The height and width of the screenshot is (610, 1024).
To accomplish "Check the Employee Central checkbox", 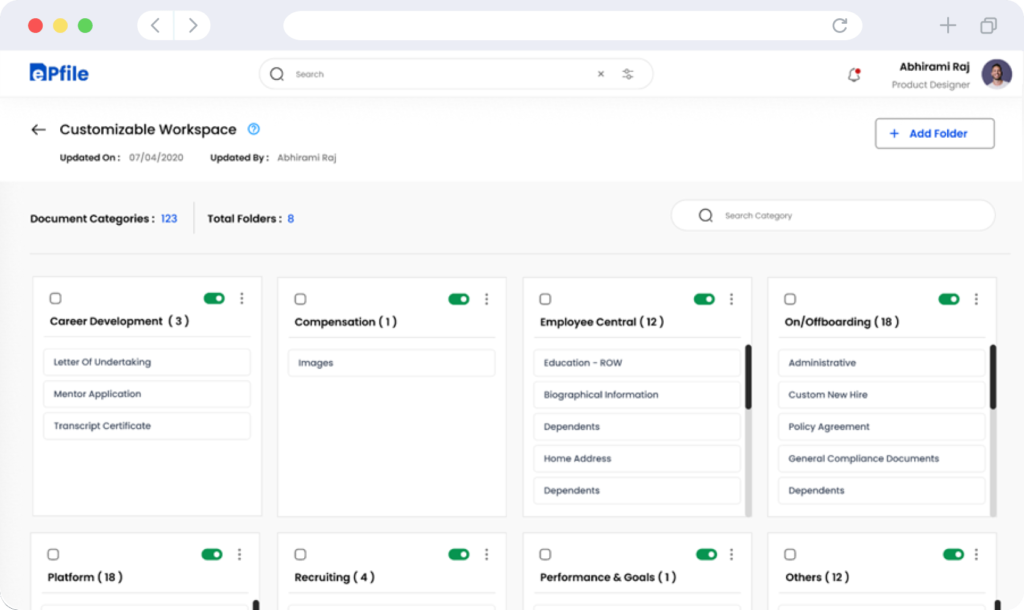I will coord(545,298).
